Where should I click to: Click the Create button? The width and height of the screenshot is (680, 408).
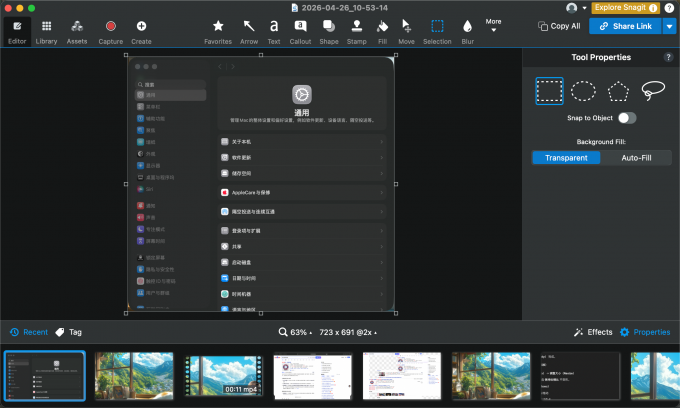pyautogui.click(x=141, y=32)
